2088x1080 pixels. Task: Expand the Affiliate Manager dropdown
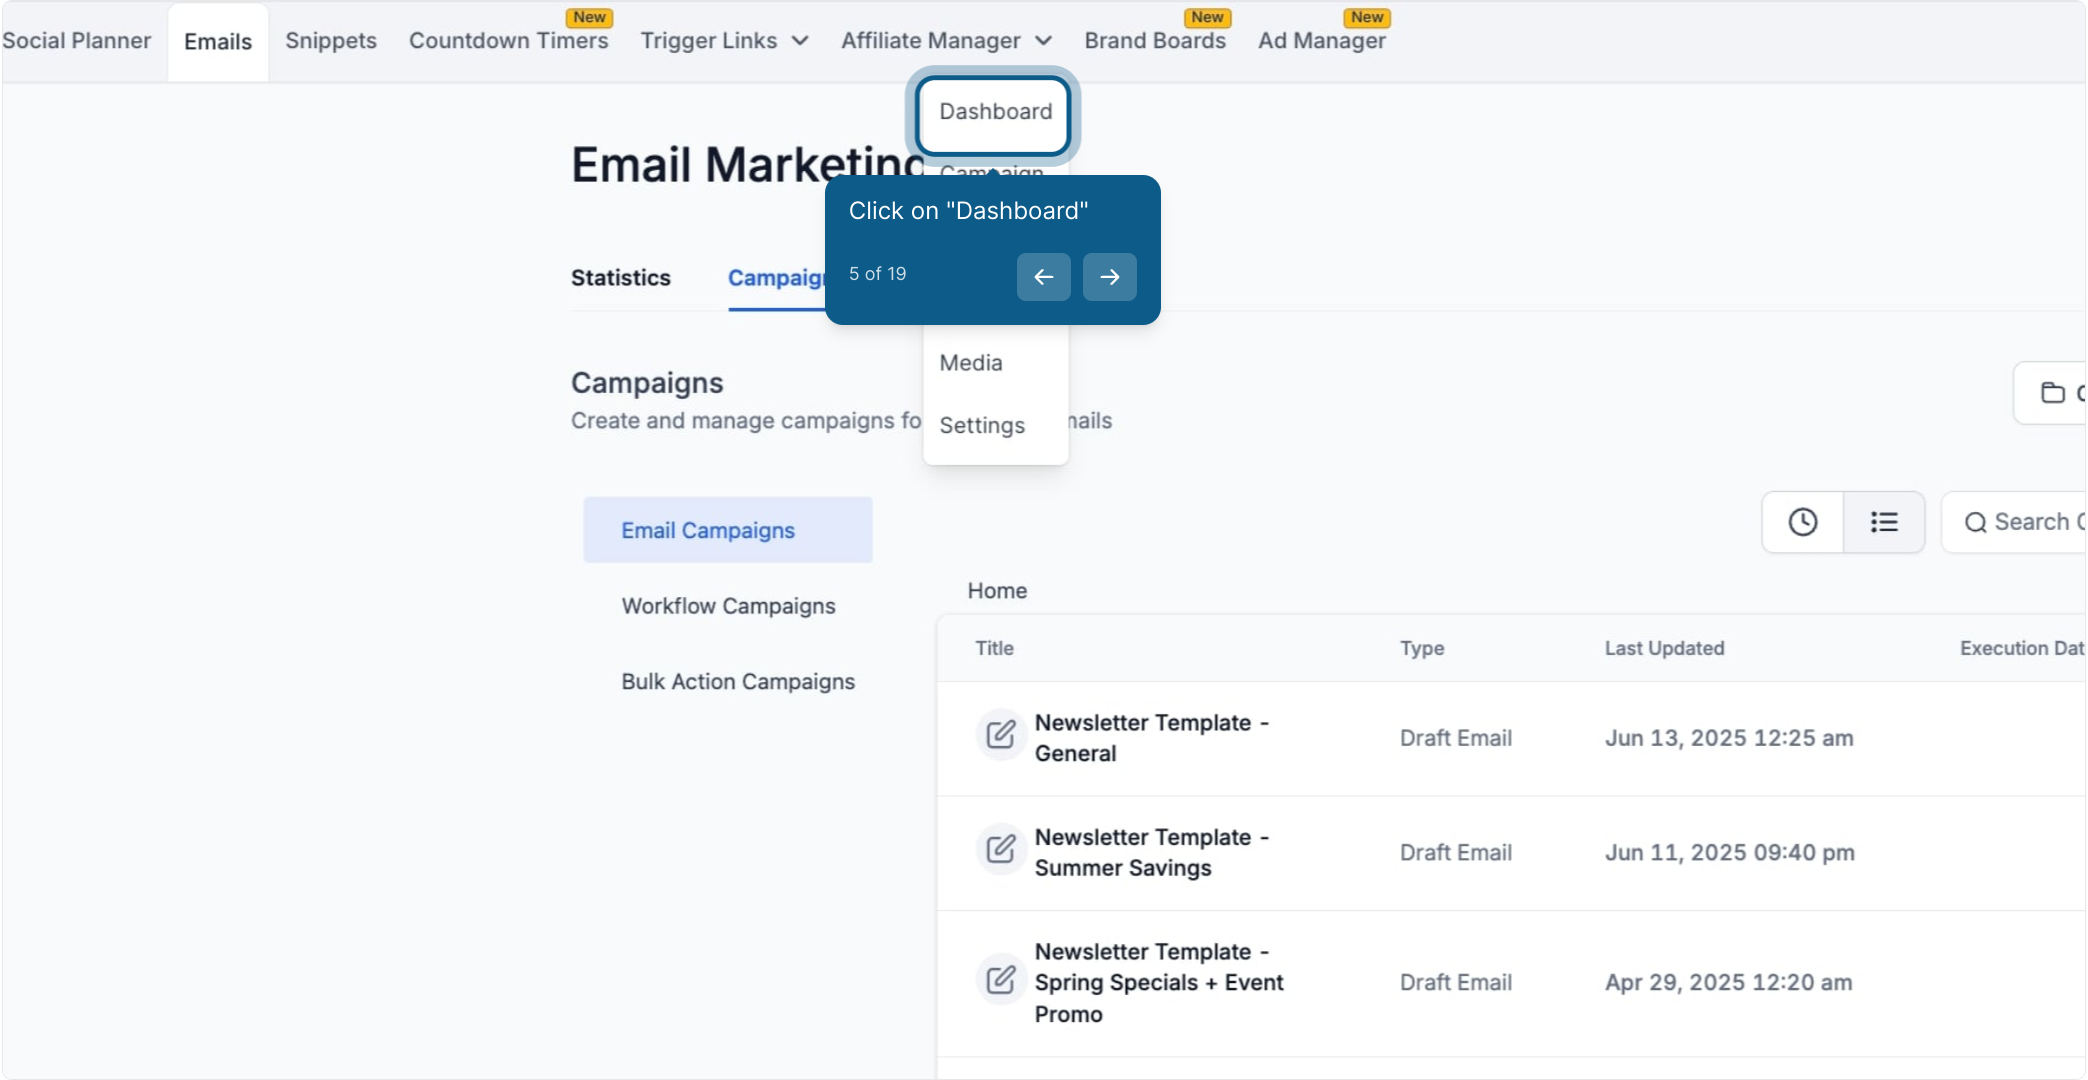point(946,41)
